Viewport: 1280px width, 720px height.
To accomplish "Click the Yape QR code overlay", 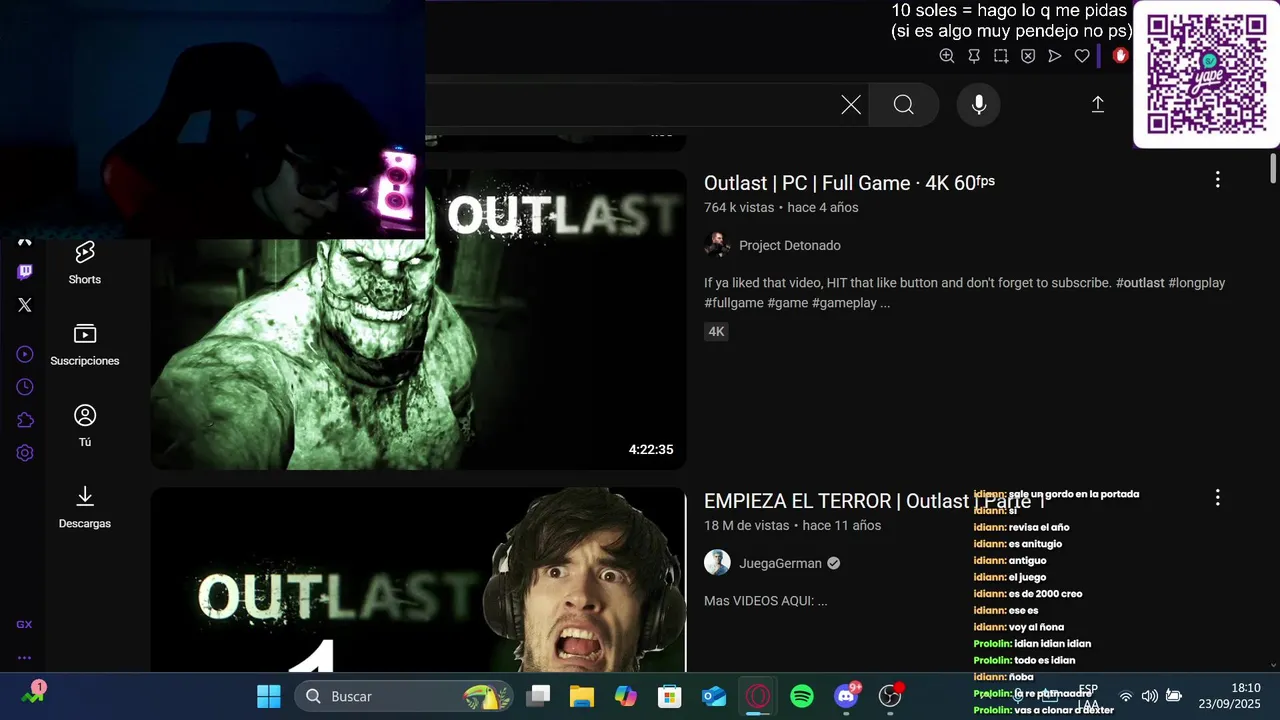I will [x=1206, y=74].
